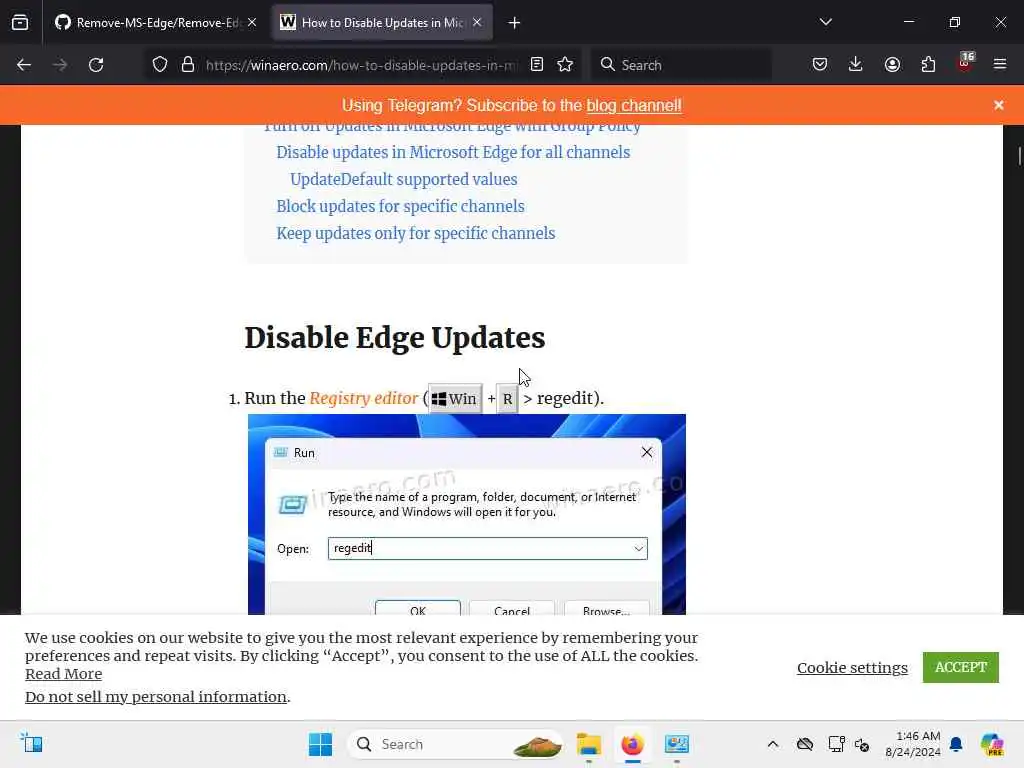Screen dimensions: 1024x768
Task: Click the site security padlock icon
Action: coord(188,65)
